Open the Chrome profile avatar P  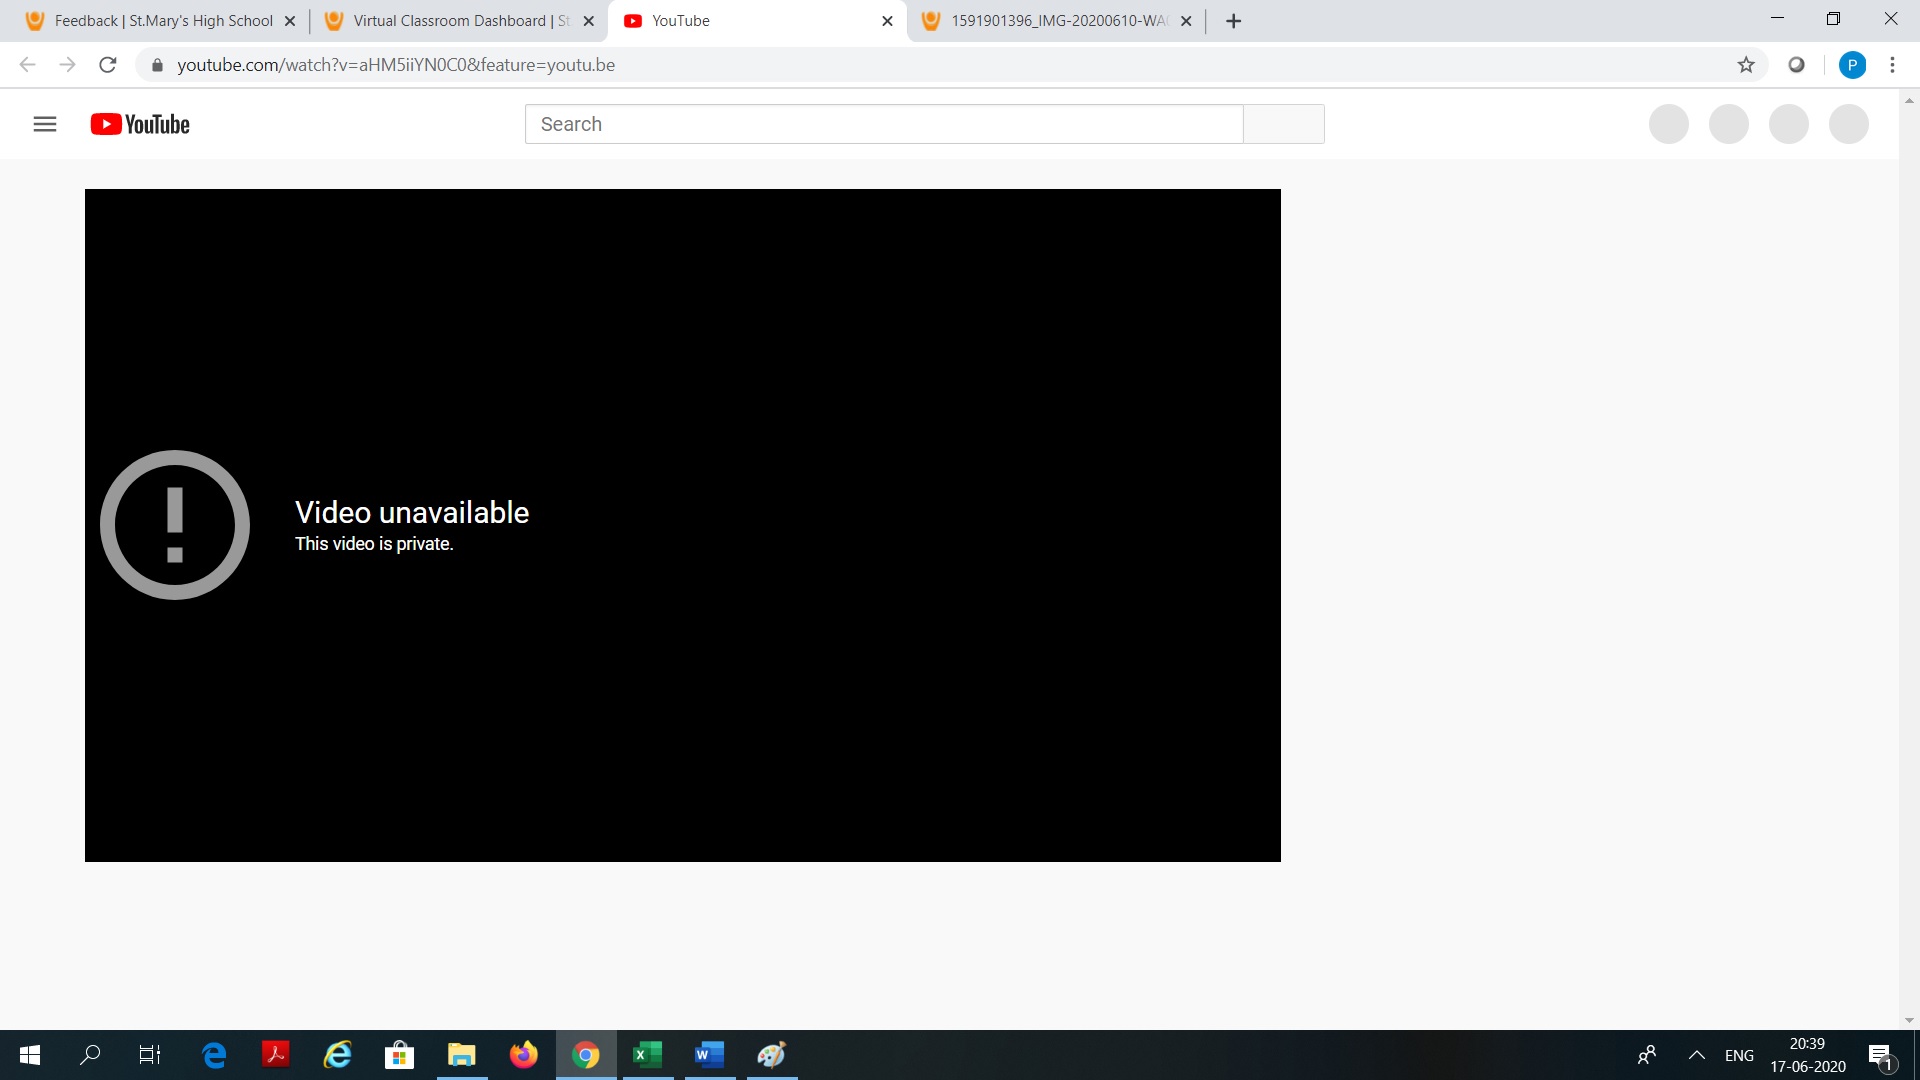click(x=1852, y=65)
